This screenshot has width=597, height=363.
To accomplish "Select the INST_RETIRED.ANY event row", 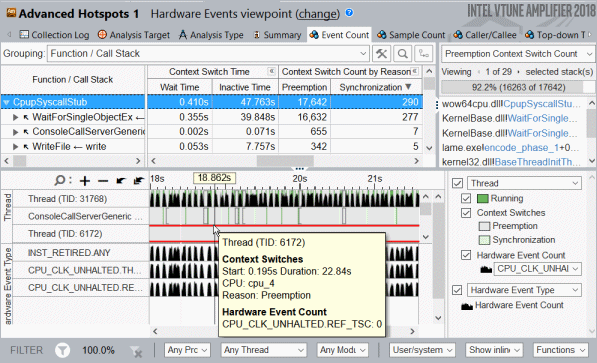I will coord(69,253).
